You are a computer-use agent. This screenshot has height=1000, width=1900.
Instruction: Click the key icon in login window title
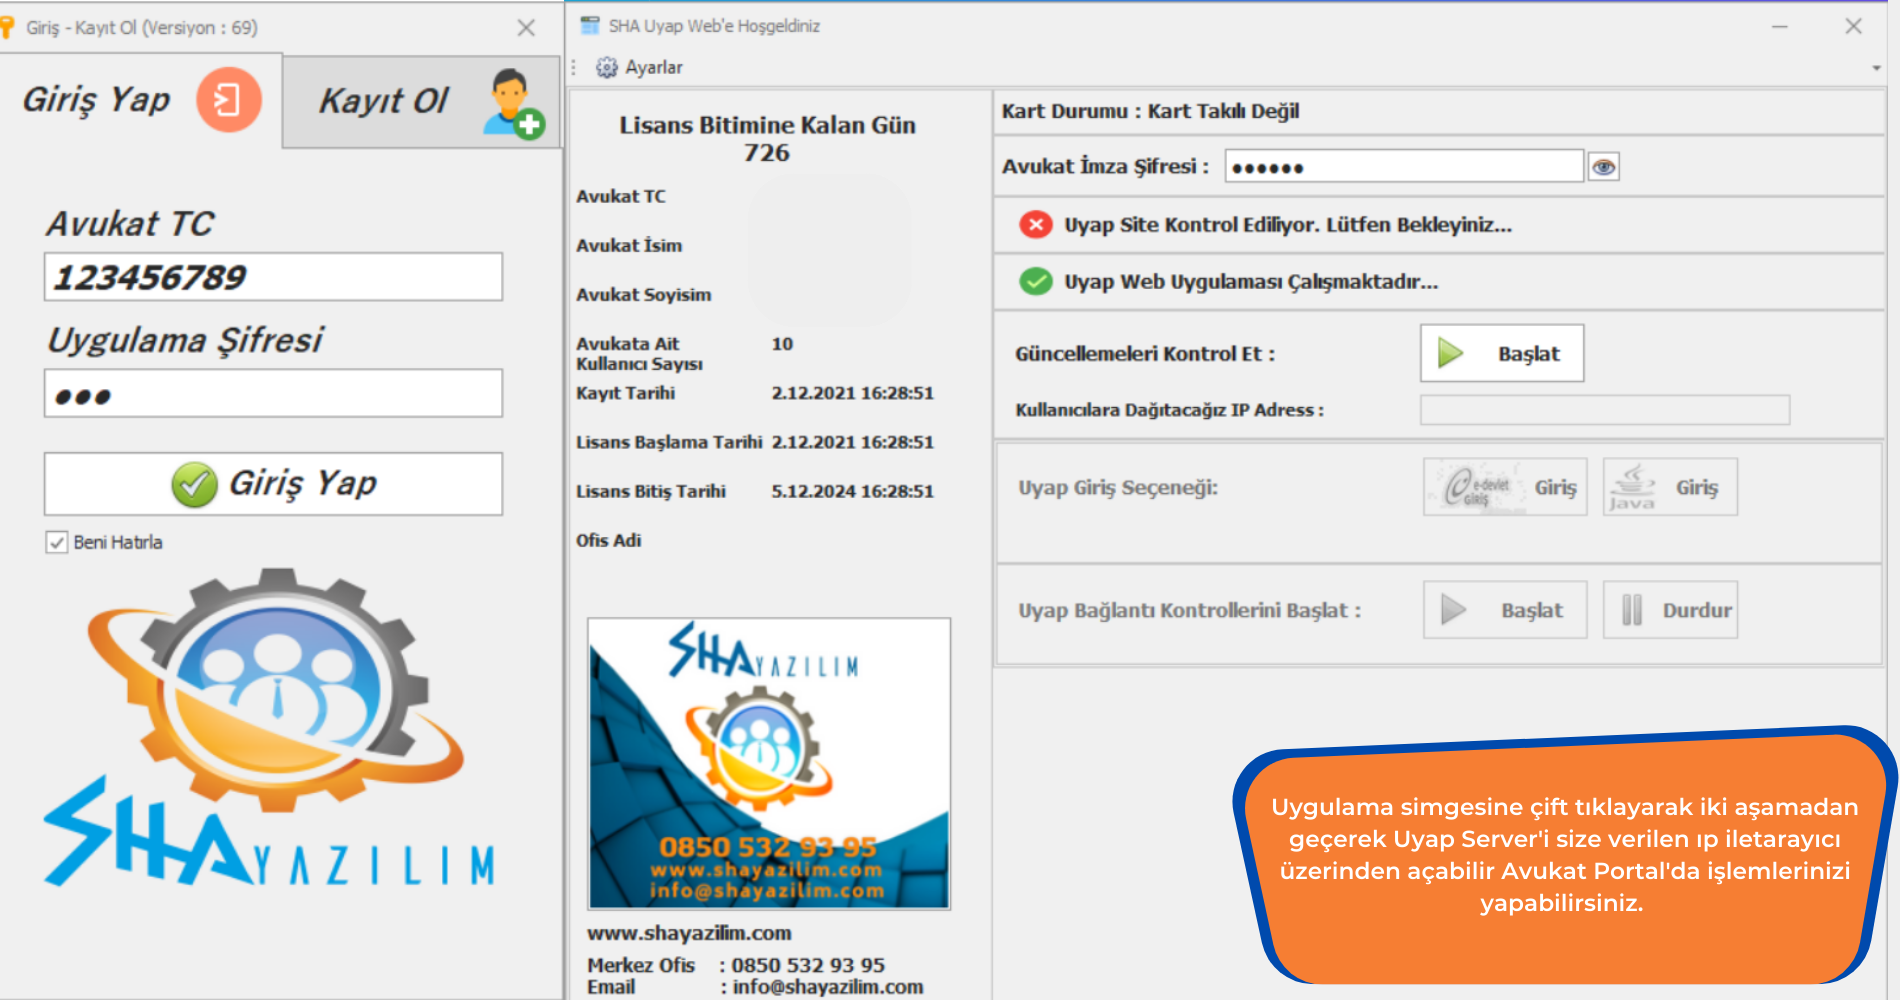click(7, 27)
